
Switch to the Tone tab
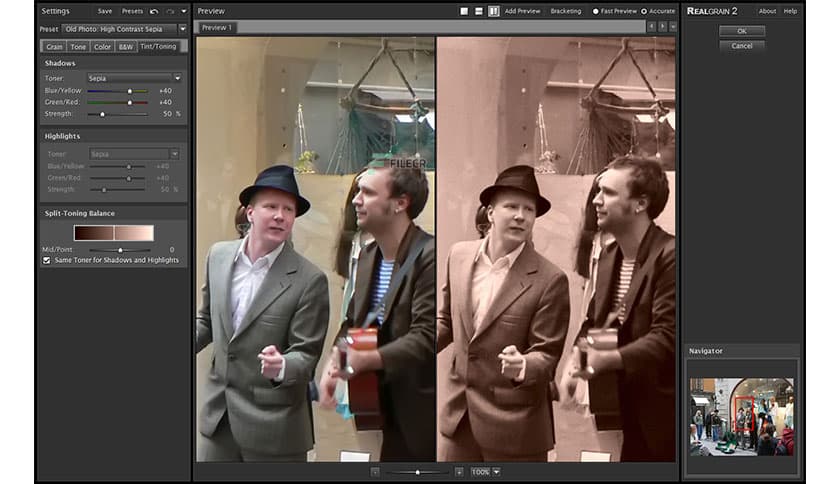78,47
